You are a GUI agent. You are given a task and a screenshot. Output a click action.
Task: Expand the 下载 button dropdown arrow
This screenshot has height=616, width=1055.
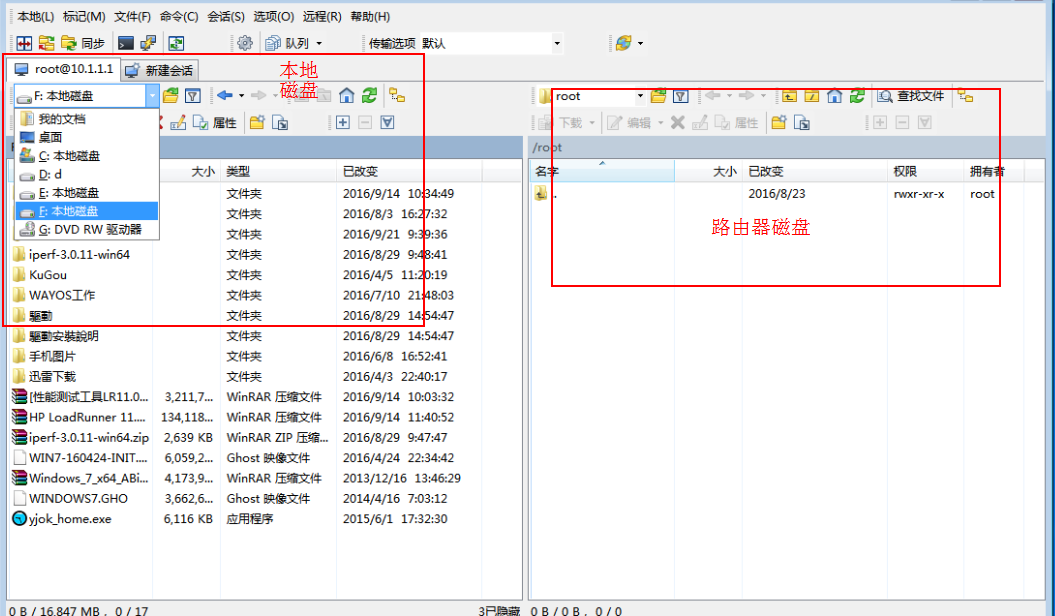(x=591, y=124)
